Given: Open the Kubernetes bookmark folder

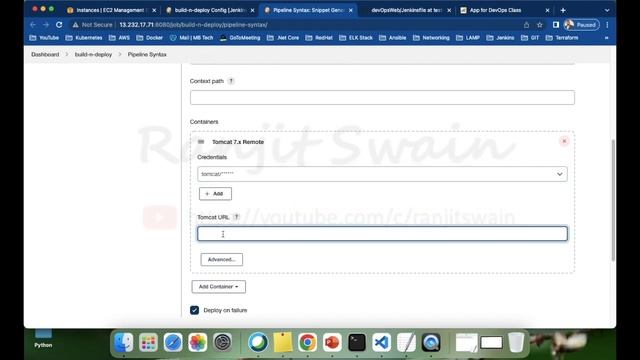Looking at the screenshot, I should pyautogui.click(x=84, y=38).
